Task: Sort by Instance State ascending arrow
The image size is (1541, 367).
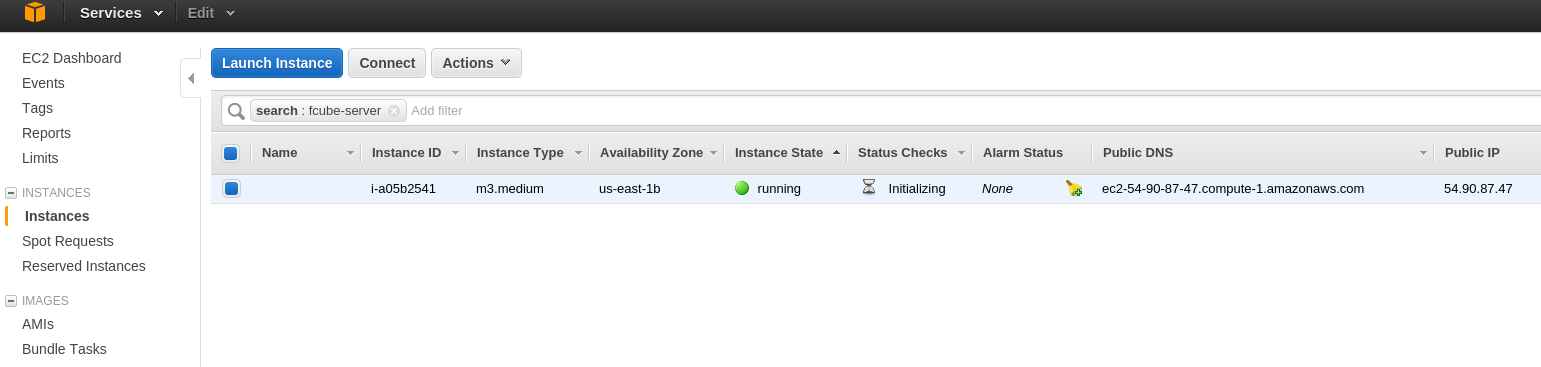Action: pyautogui.click(x=836, y=153)
